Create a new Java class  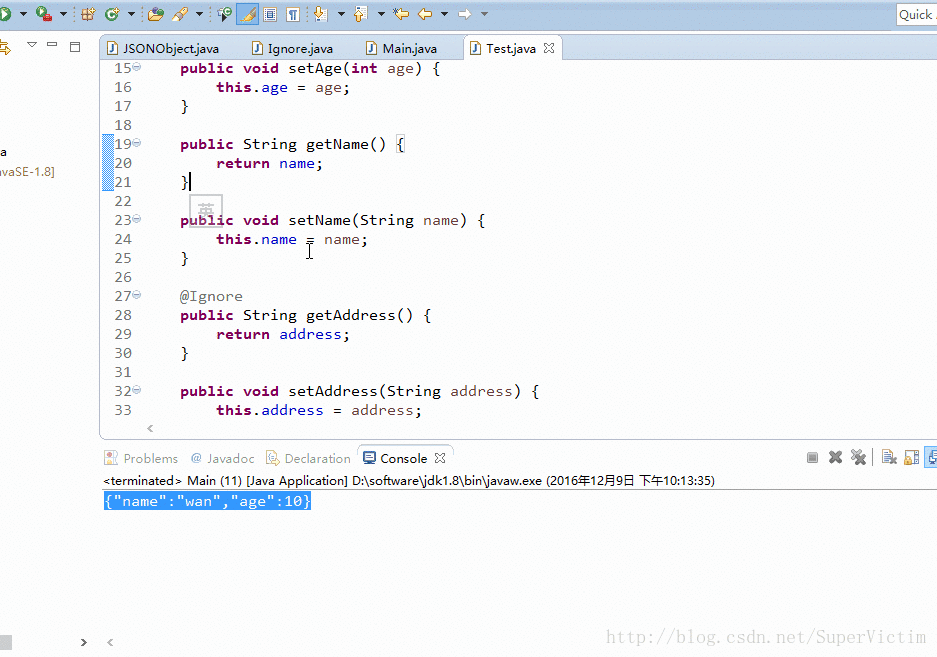tap(112, 14)
